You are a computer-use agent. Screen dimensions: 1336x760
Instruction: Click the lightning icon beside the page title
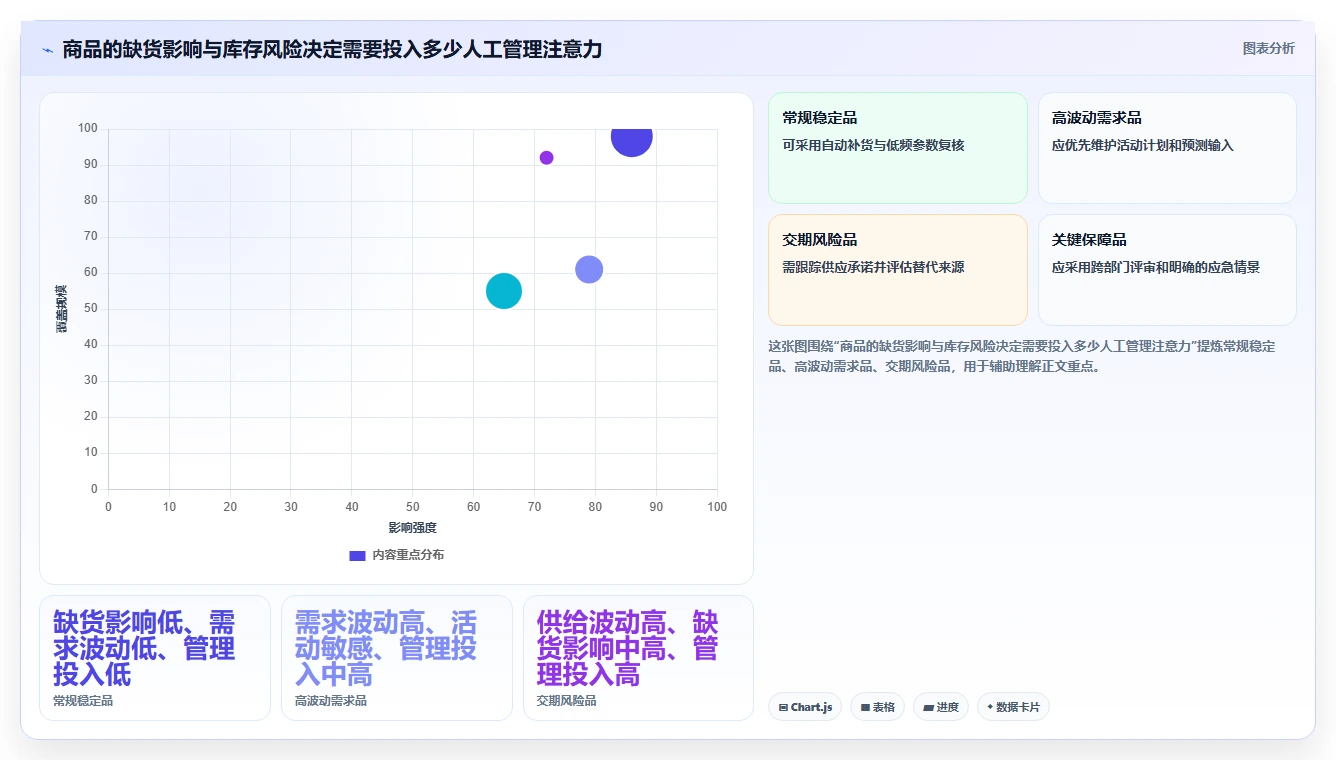[x=47, y=50]
